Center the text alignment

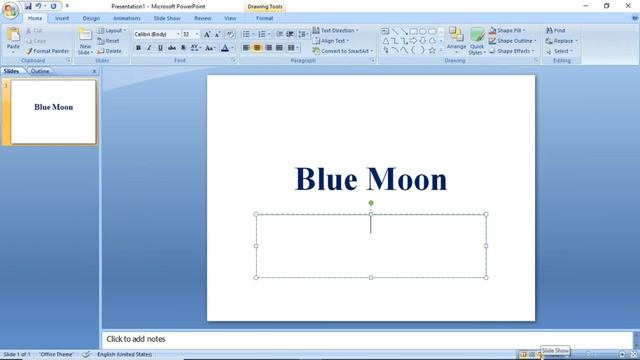(x=257, y=48)
